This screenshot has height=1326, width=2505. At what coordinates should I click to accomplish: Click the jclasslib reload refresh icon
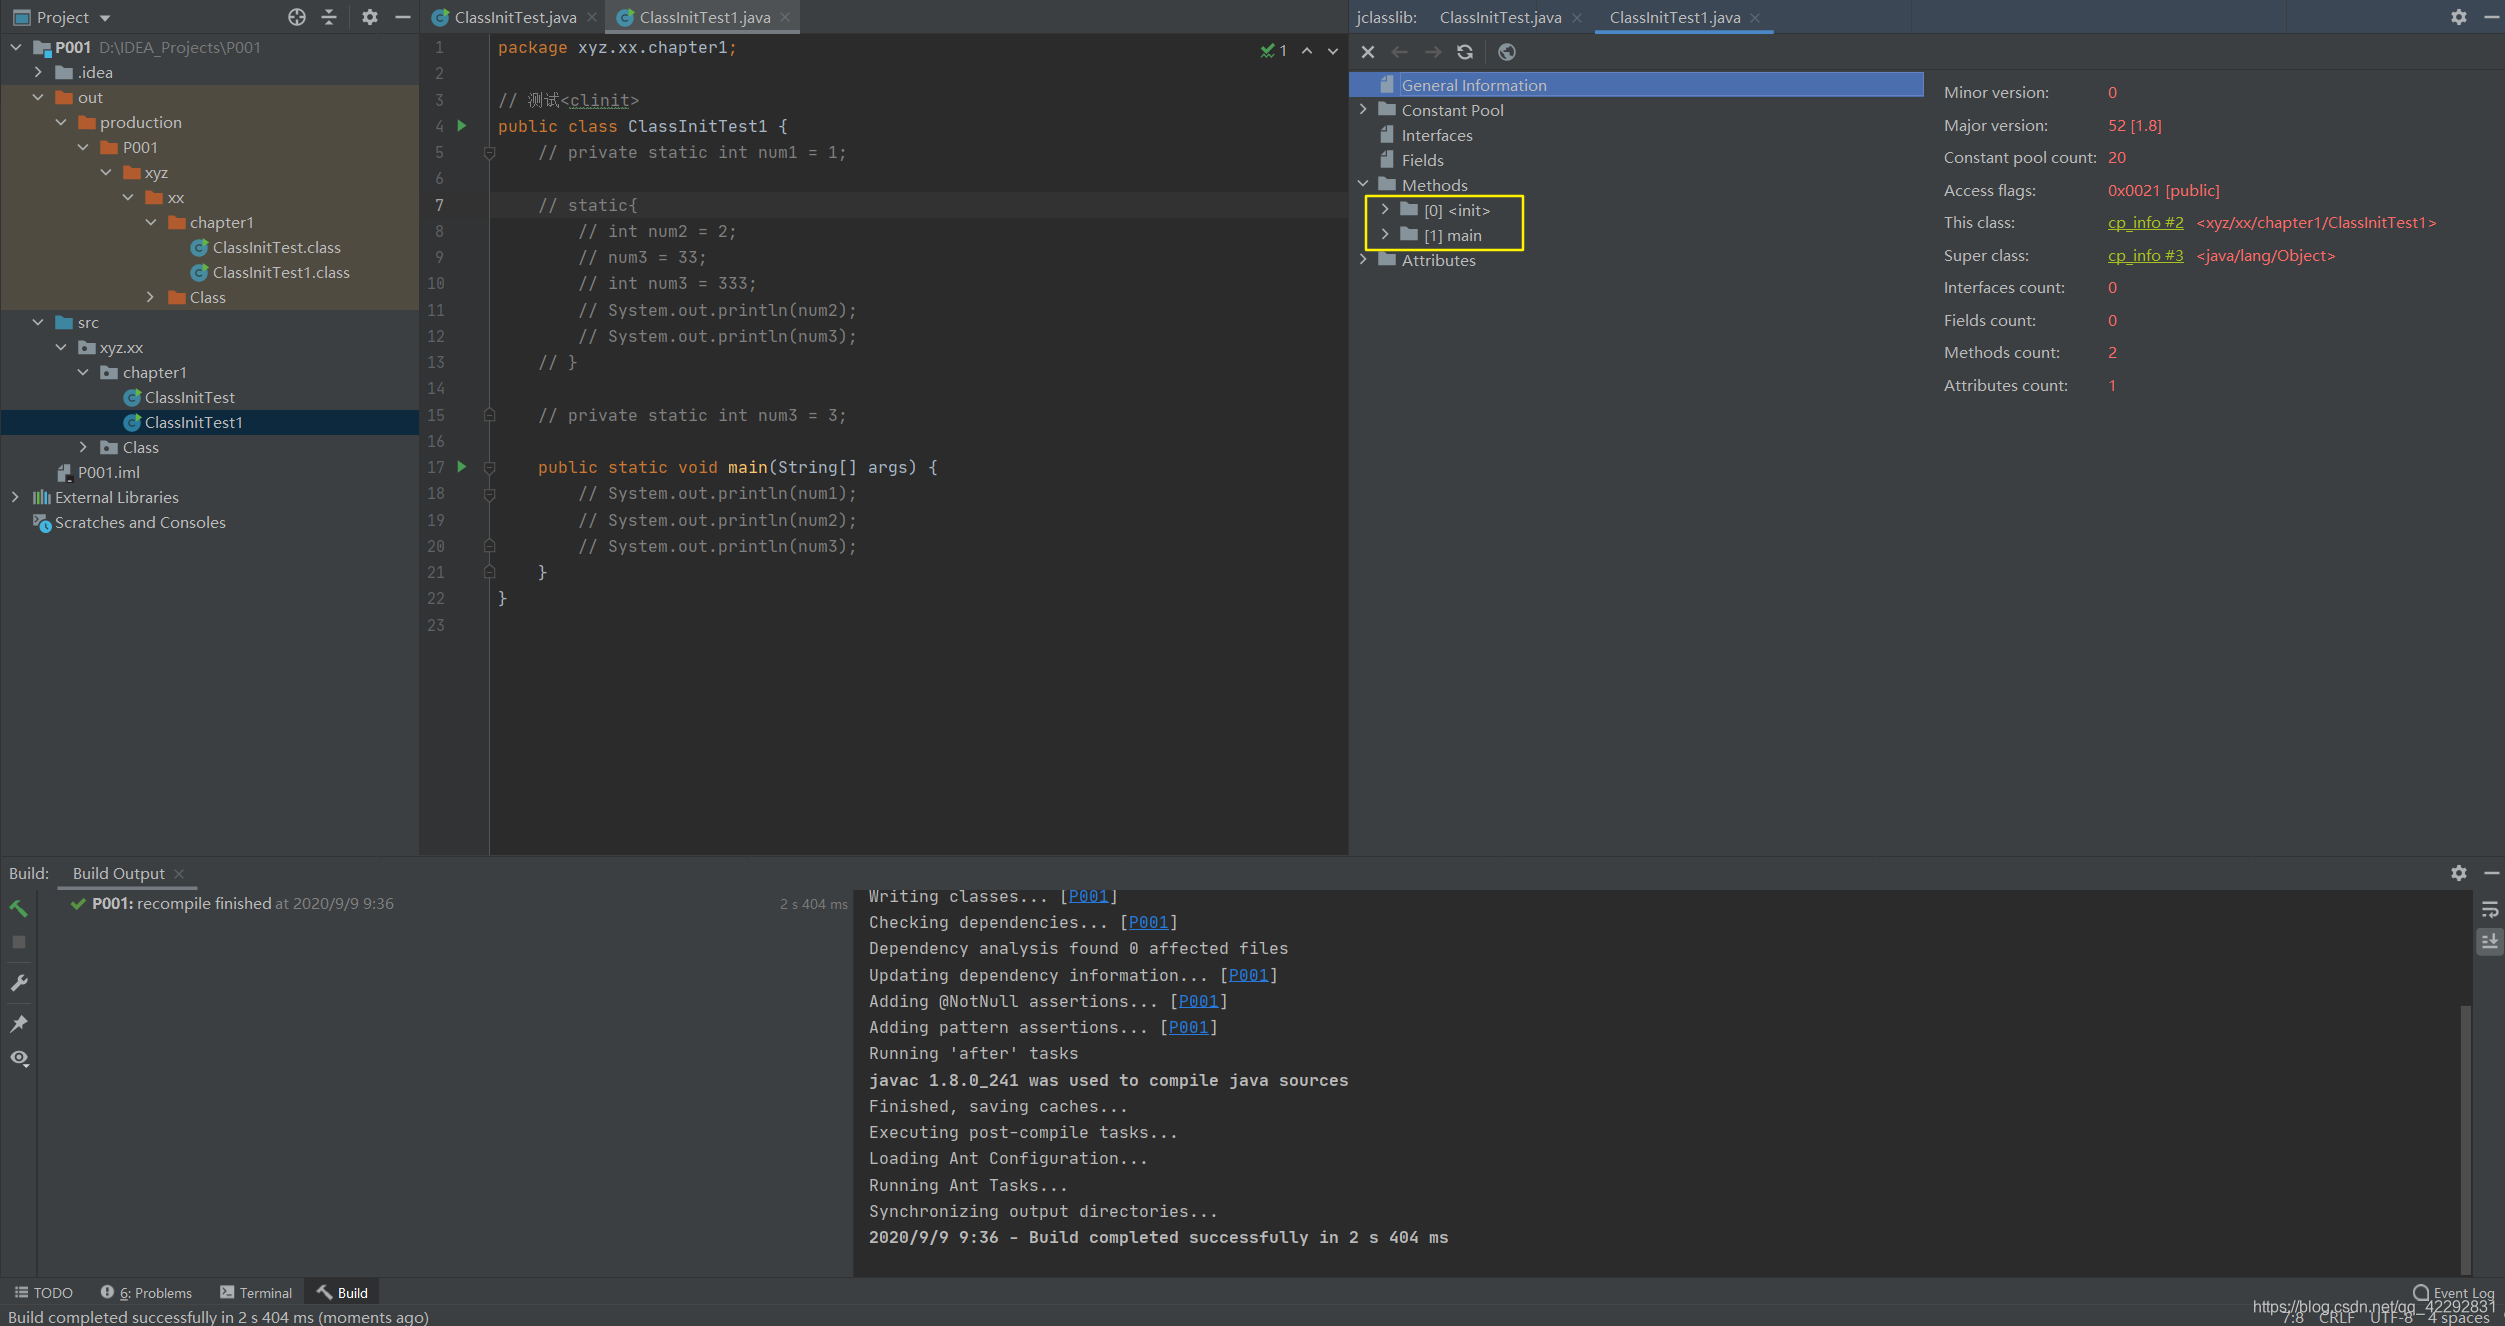pyautogui.click(x=1465, y=52)
